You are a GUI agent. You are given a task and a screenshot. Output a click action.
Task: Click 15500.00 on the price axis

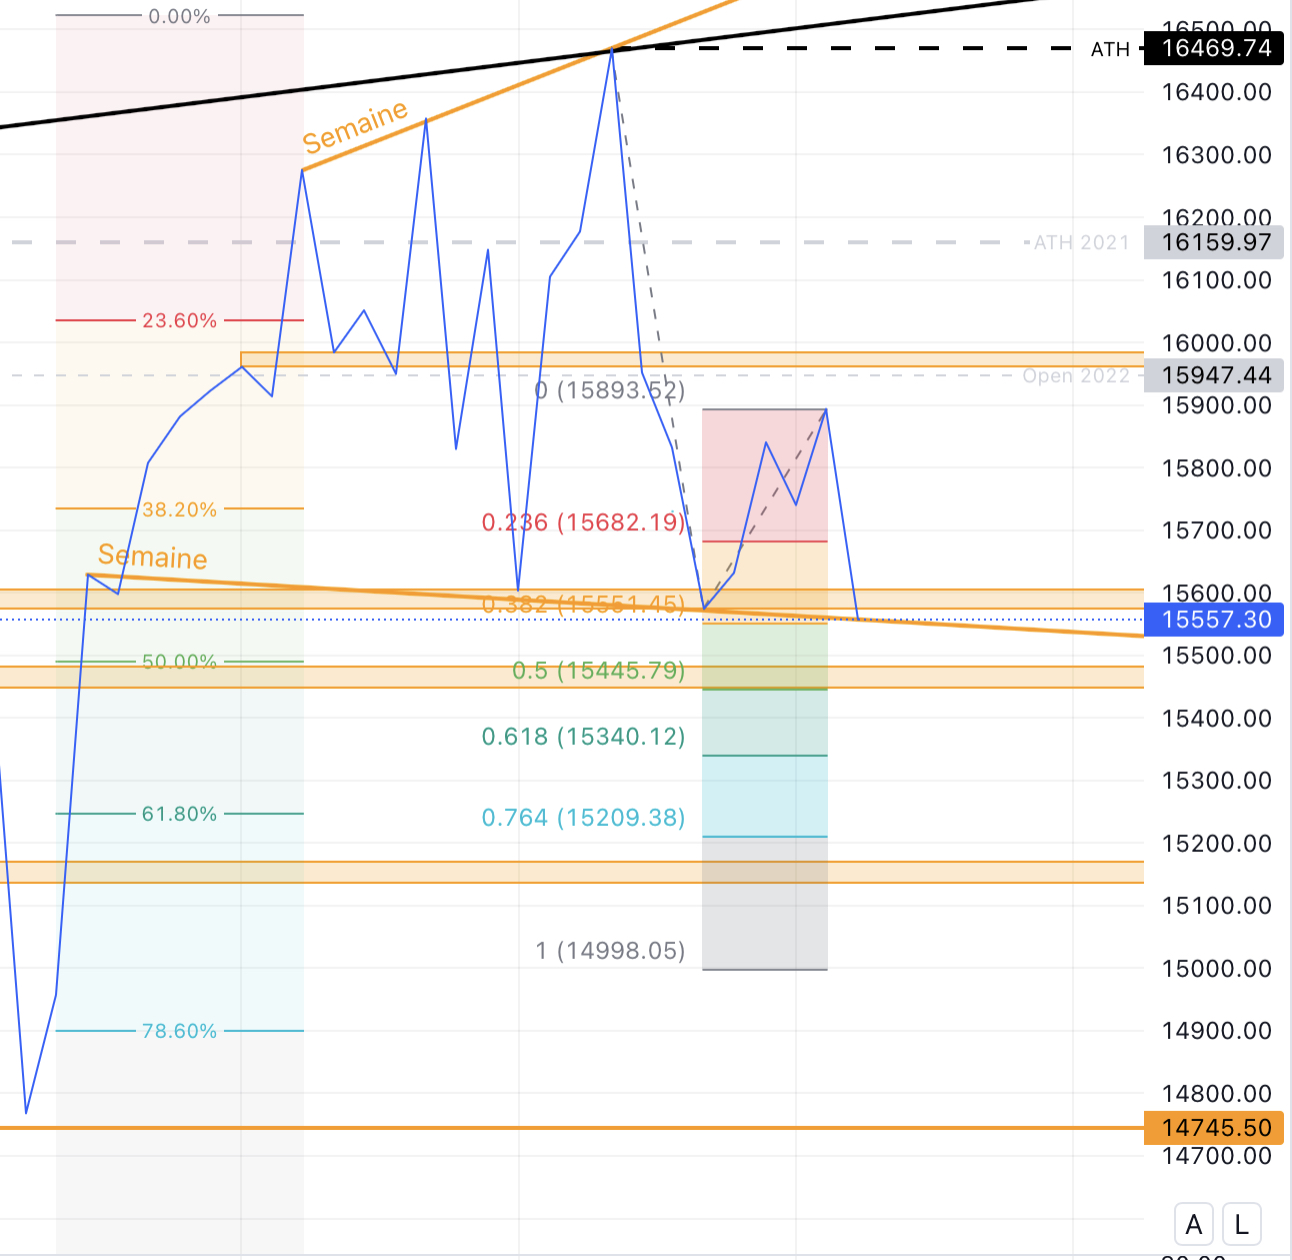(1216, 656)
